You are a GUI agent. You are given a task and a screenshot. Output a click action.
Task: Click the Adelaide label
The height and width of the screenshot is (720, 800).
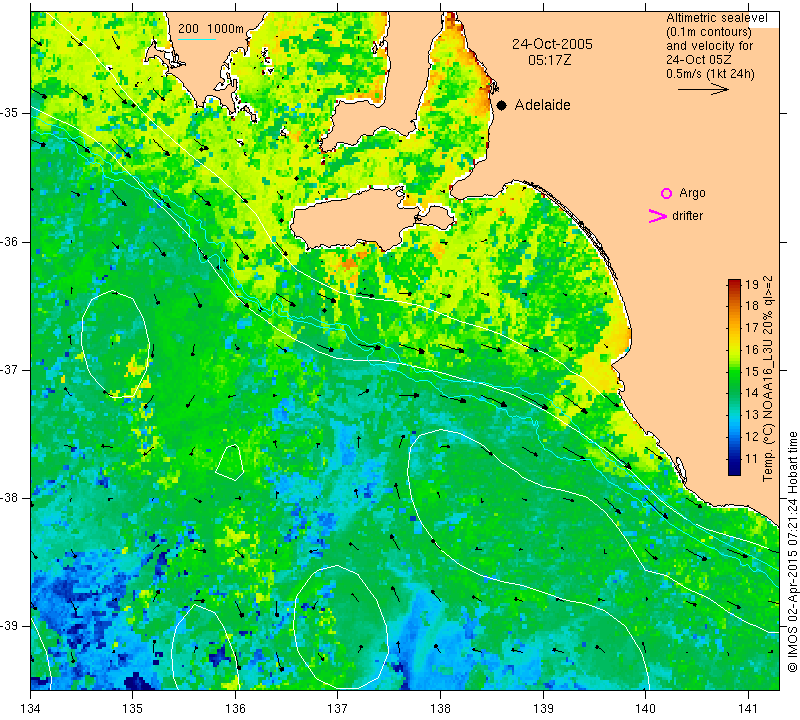click(542, 105)
